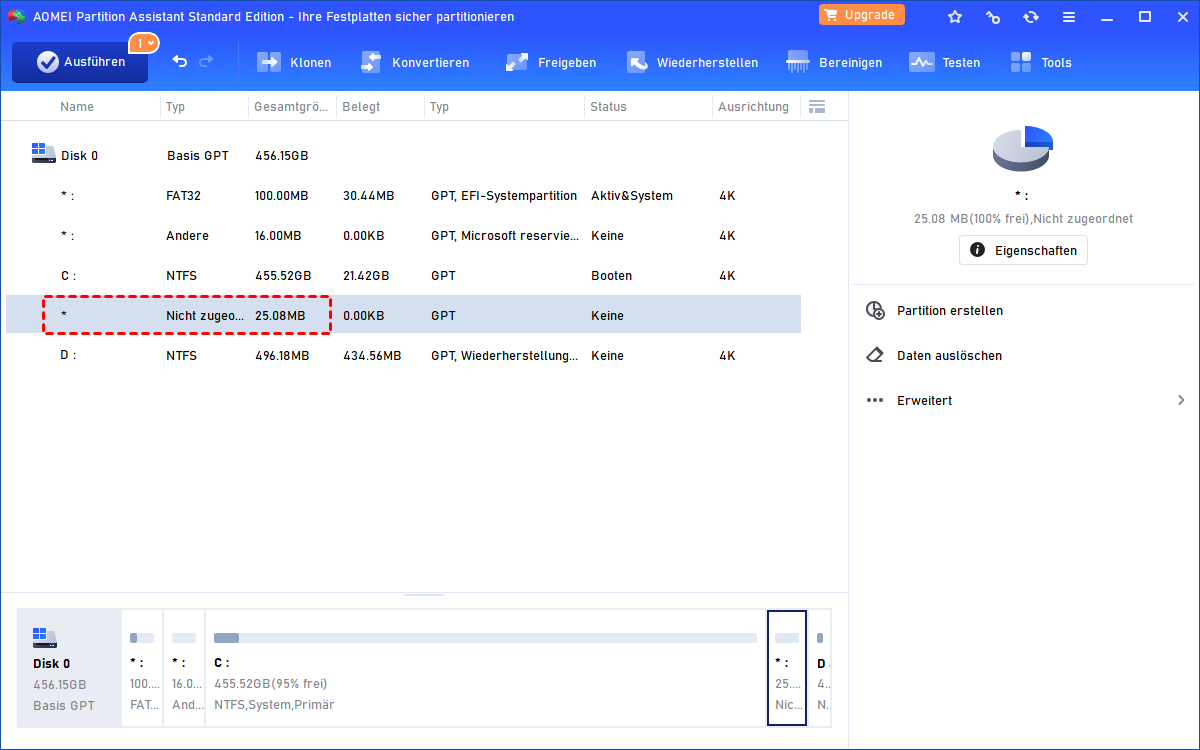1200x750 pixels.
Task: Click the C: usage bar in disk map
Action: click(x=485, y=638)
